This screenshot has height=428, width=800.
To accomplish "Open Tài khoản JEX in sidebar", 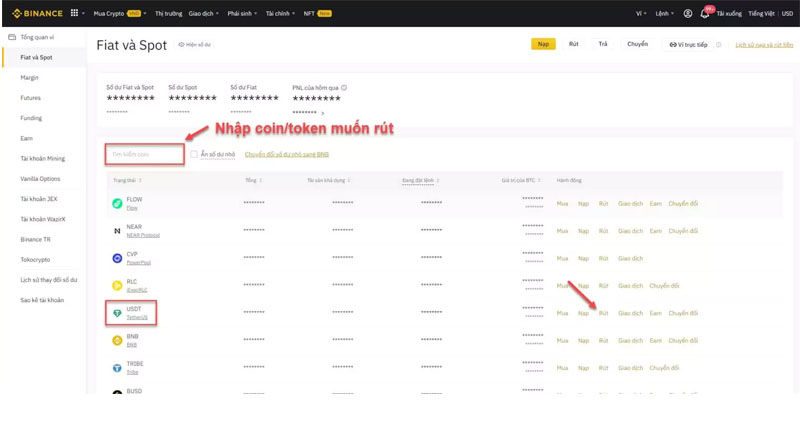I will (x=39, y=199).
